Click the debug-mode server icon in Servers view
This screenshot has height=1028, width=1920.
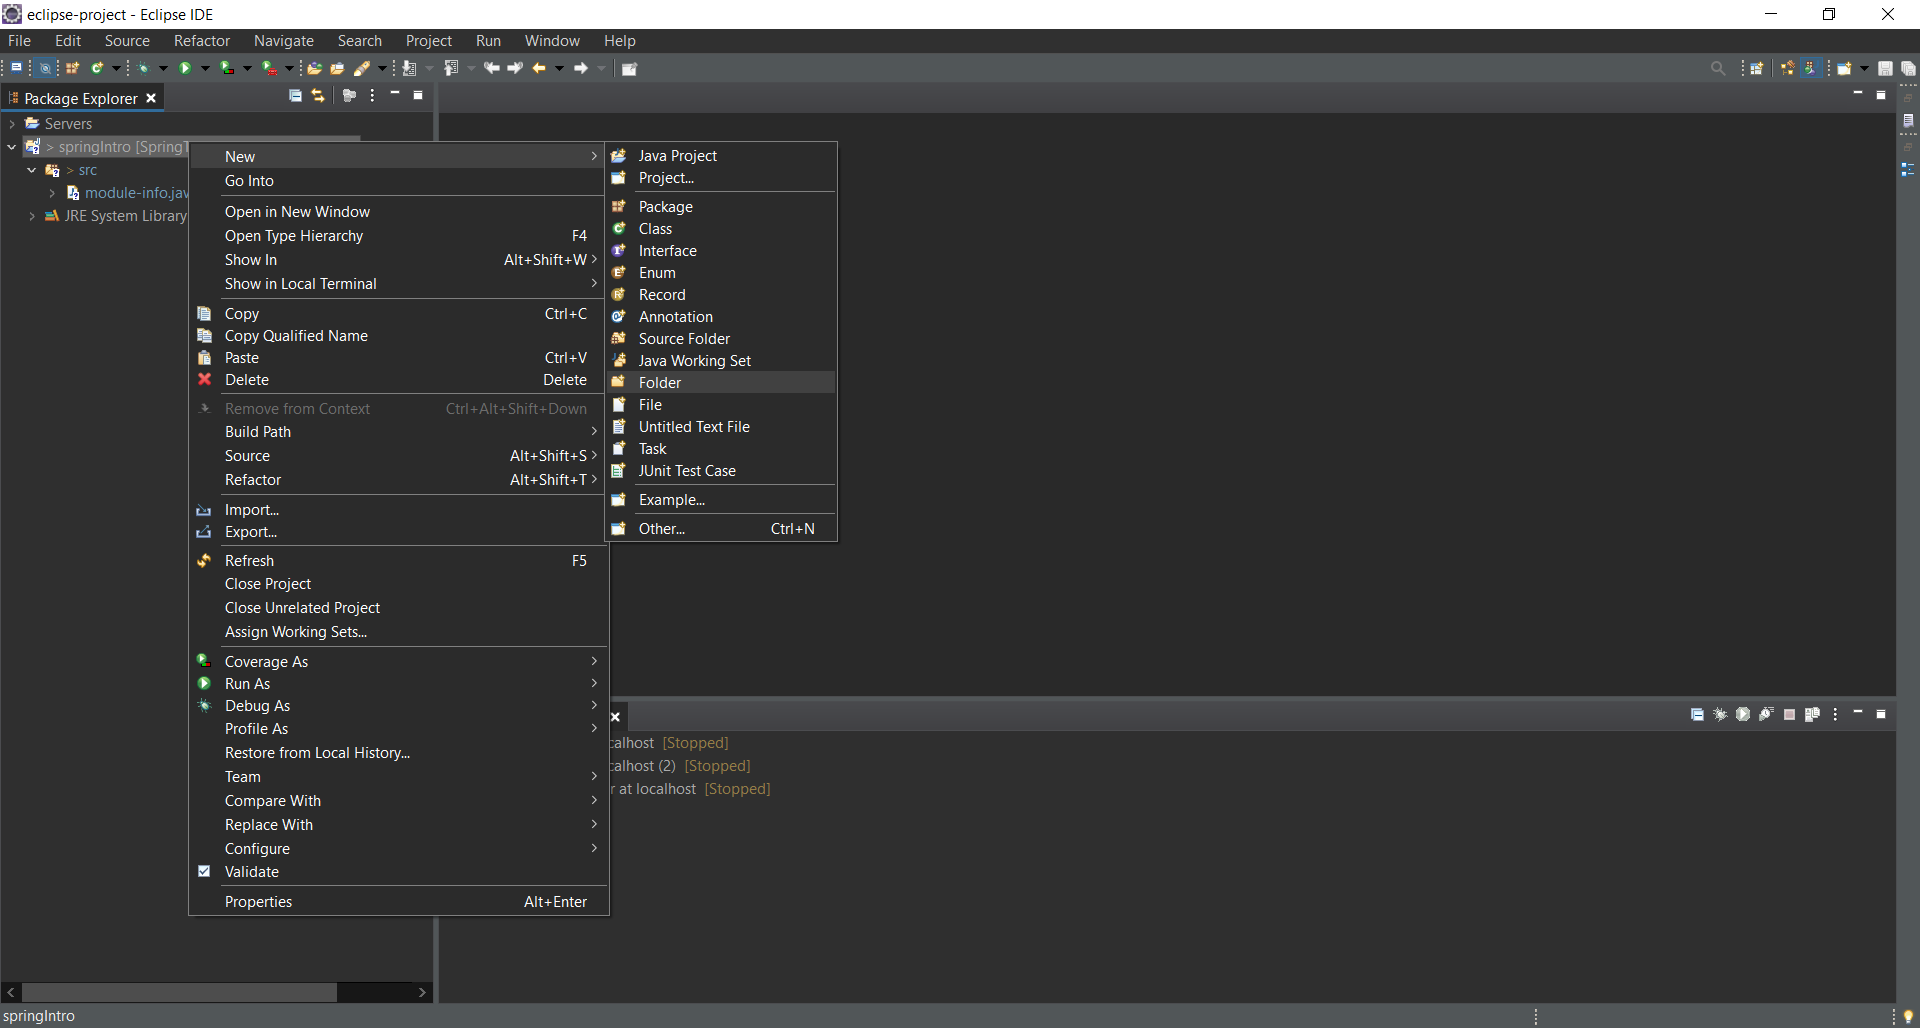pyautogui.click(x=1720, y=714)
